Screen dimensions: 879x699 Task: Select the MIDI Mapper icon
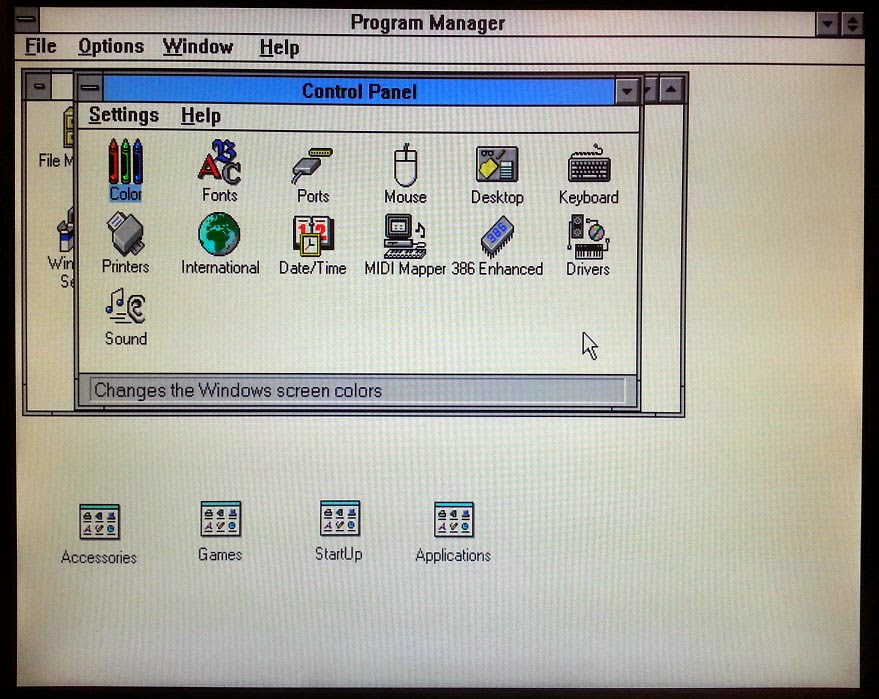point(404,238)
